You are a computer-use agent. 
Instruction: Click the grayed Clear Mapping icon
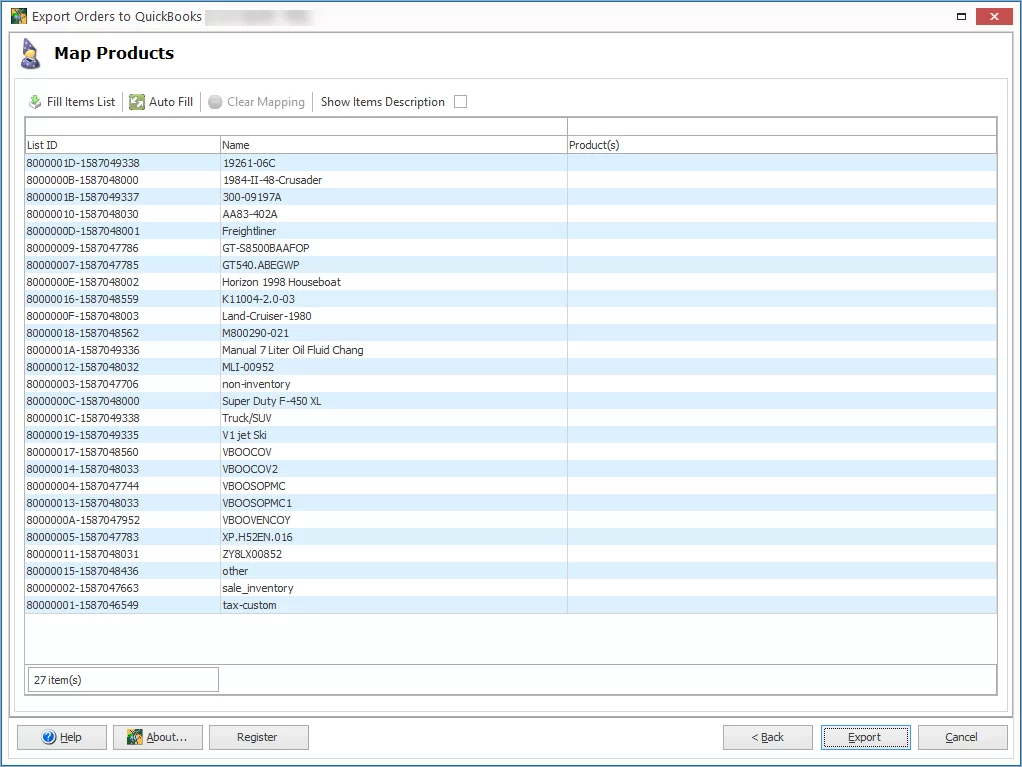[215, 101]
